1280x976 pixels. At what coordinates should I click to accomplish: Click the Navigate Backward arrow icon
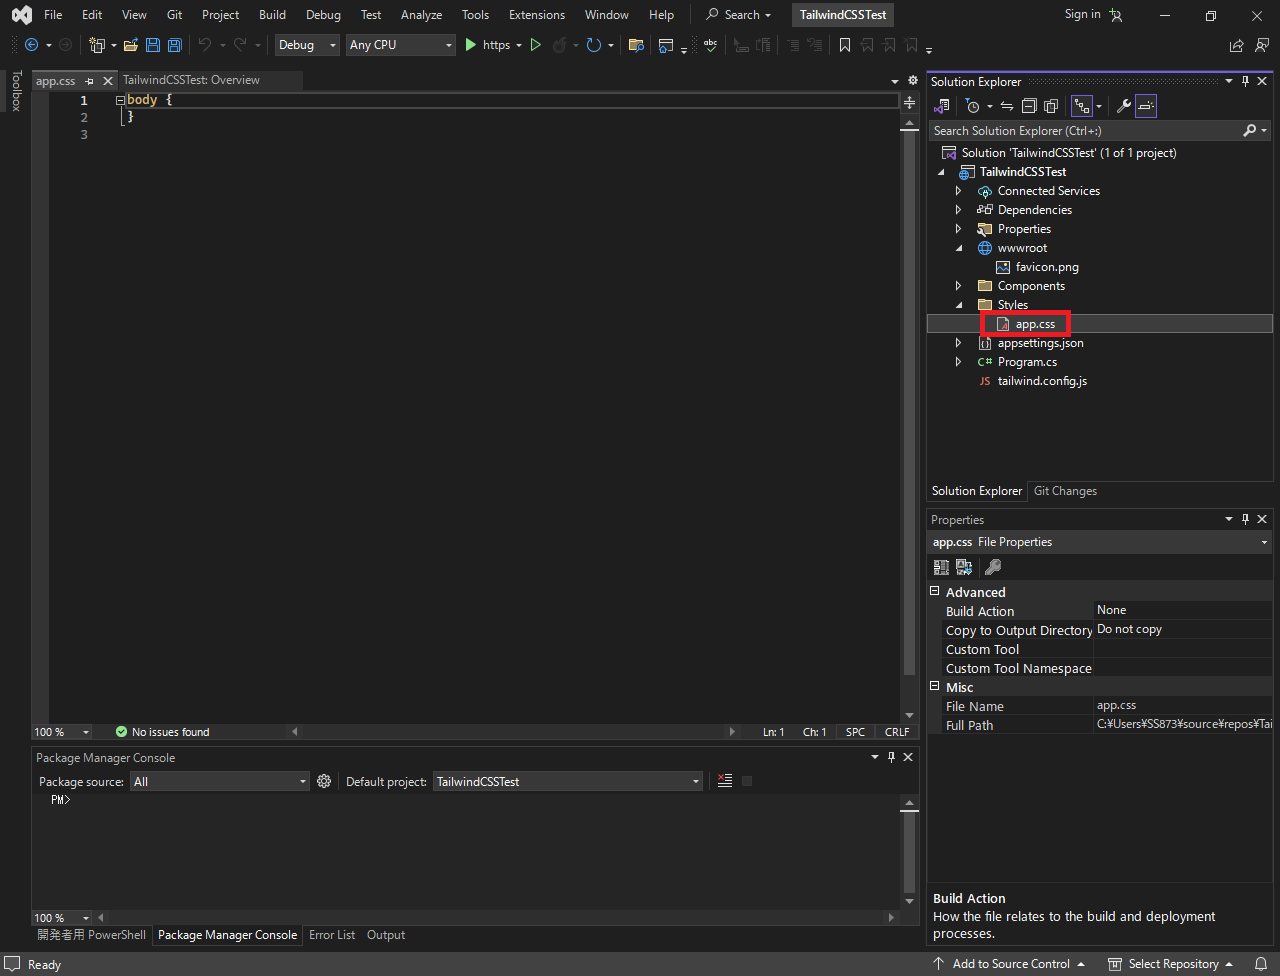coord(31,45)
